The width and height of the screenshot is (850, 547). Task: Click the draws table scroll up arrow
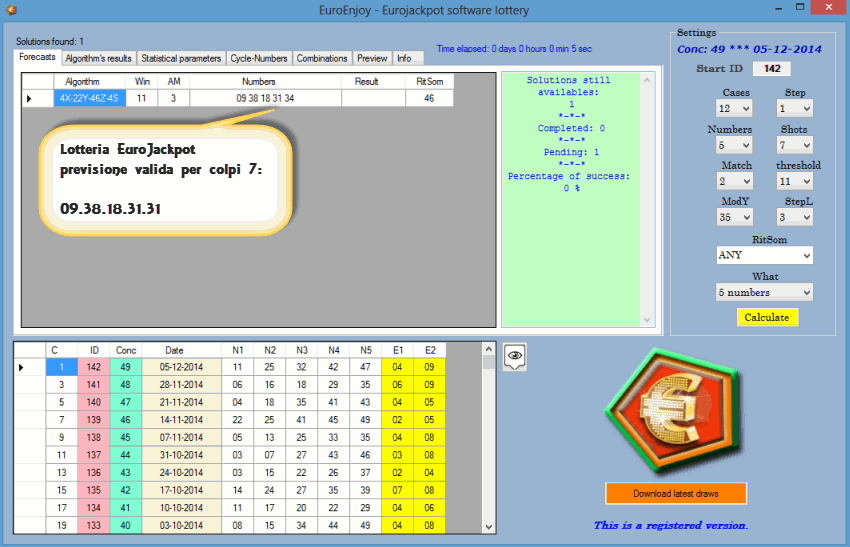point(488,350)
